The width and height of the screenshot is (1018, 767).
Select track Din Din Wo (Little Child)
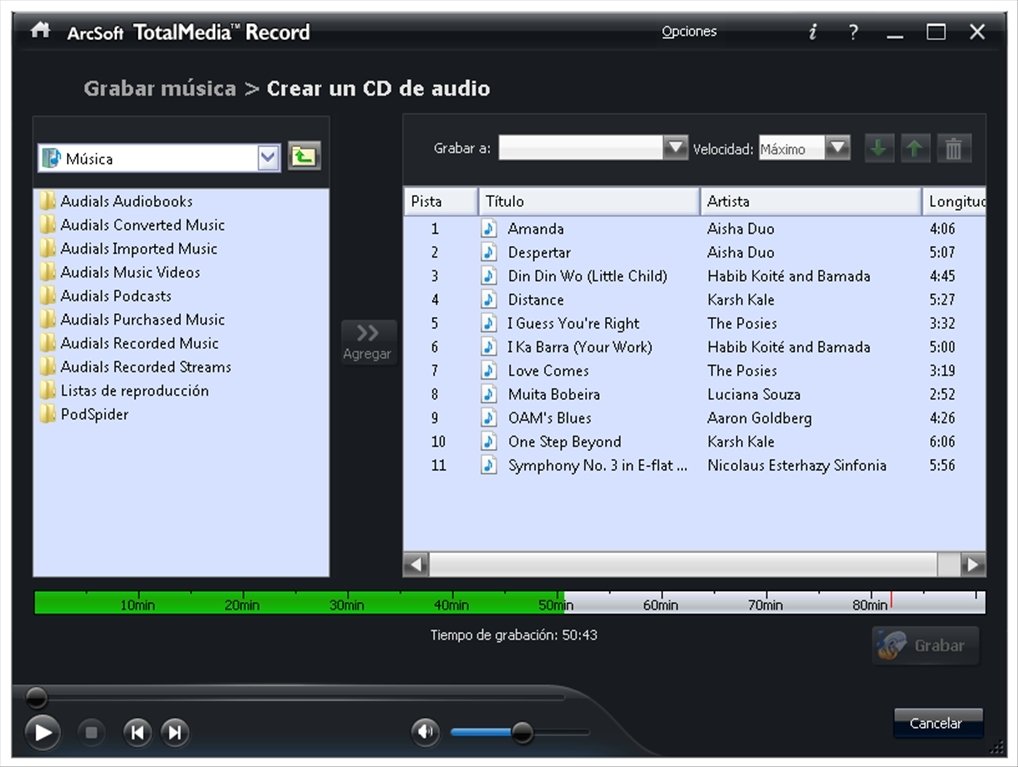(587, 276)
